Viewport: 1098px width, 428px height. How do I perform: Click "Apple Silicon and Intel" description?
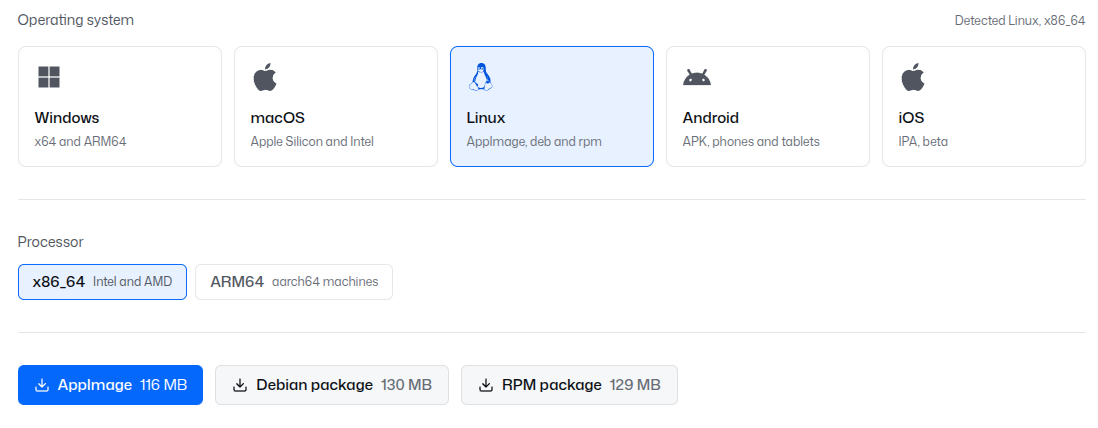coord(312,141)
